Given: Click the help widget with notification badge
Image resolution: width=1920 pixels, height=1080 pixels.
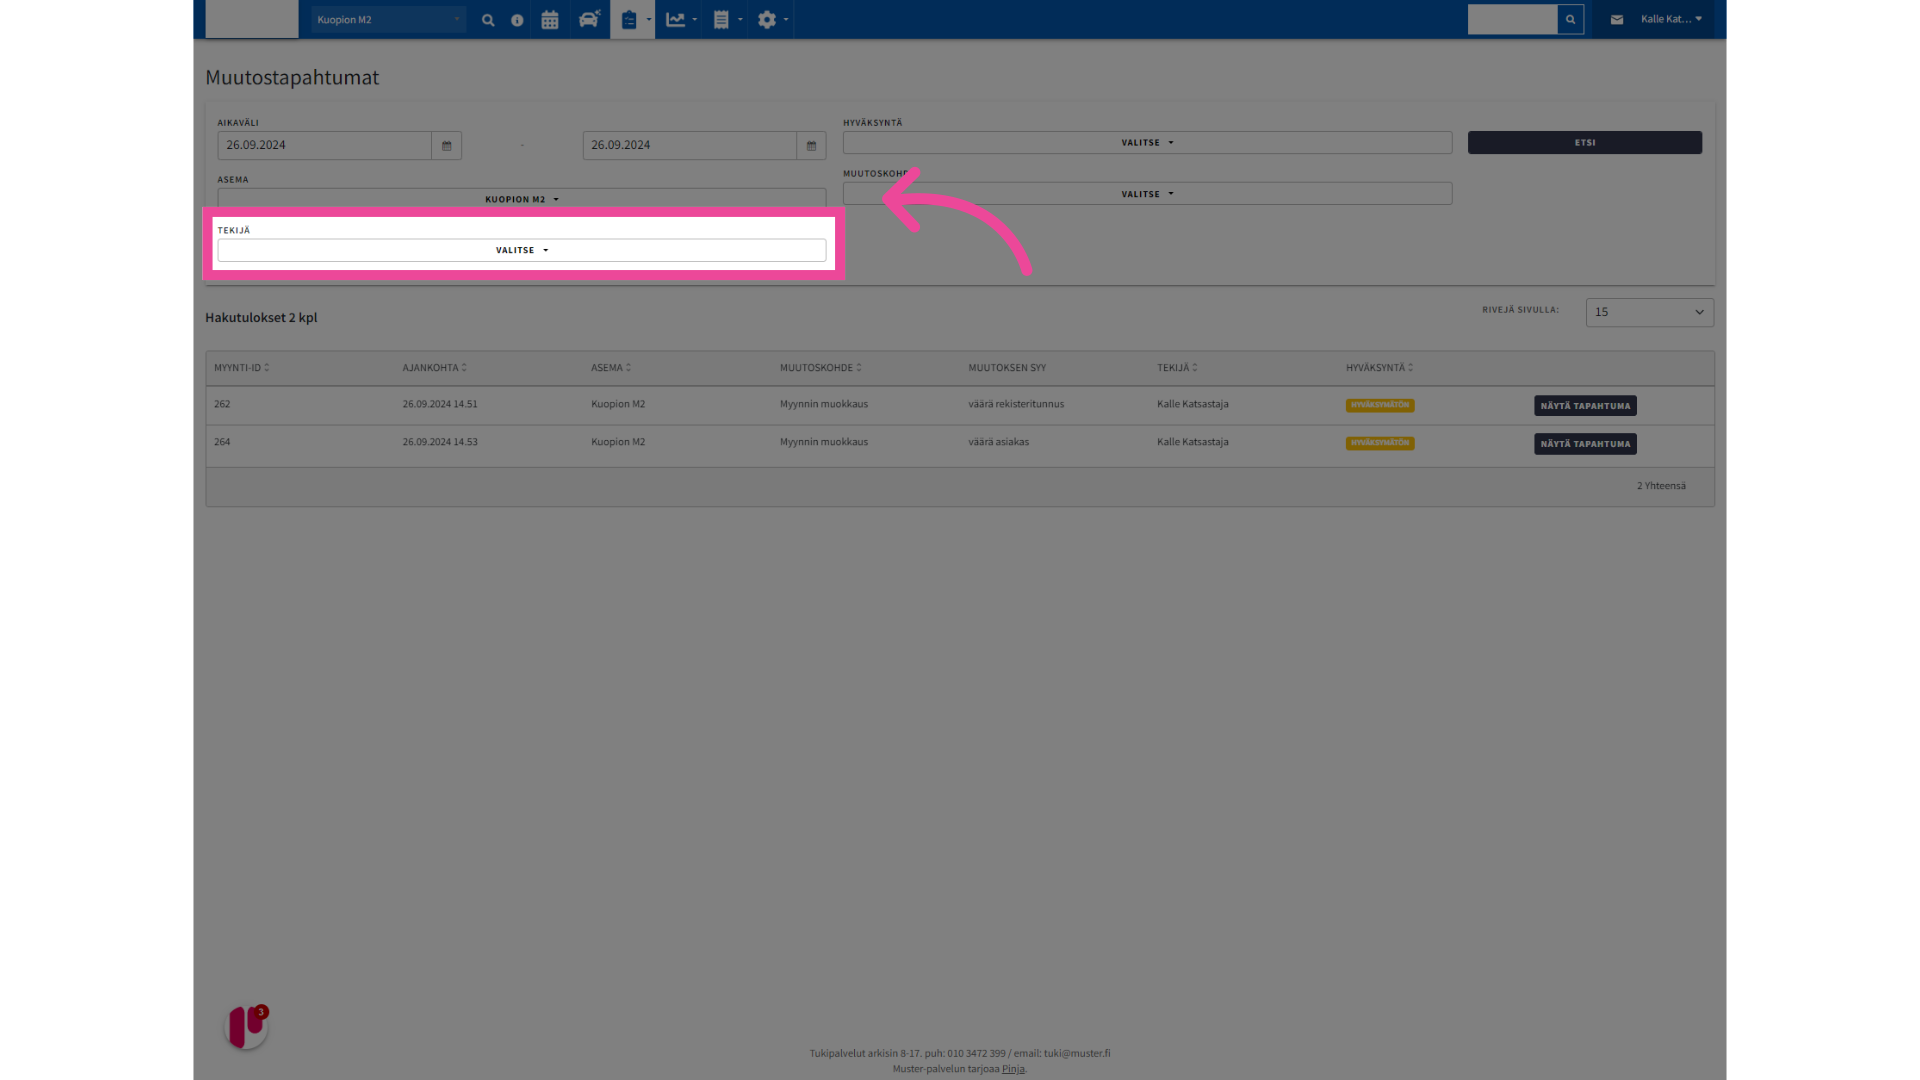Looking at the screenshot, I should click(x=246, y=1027).
